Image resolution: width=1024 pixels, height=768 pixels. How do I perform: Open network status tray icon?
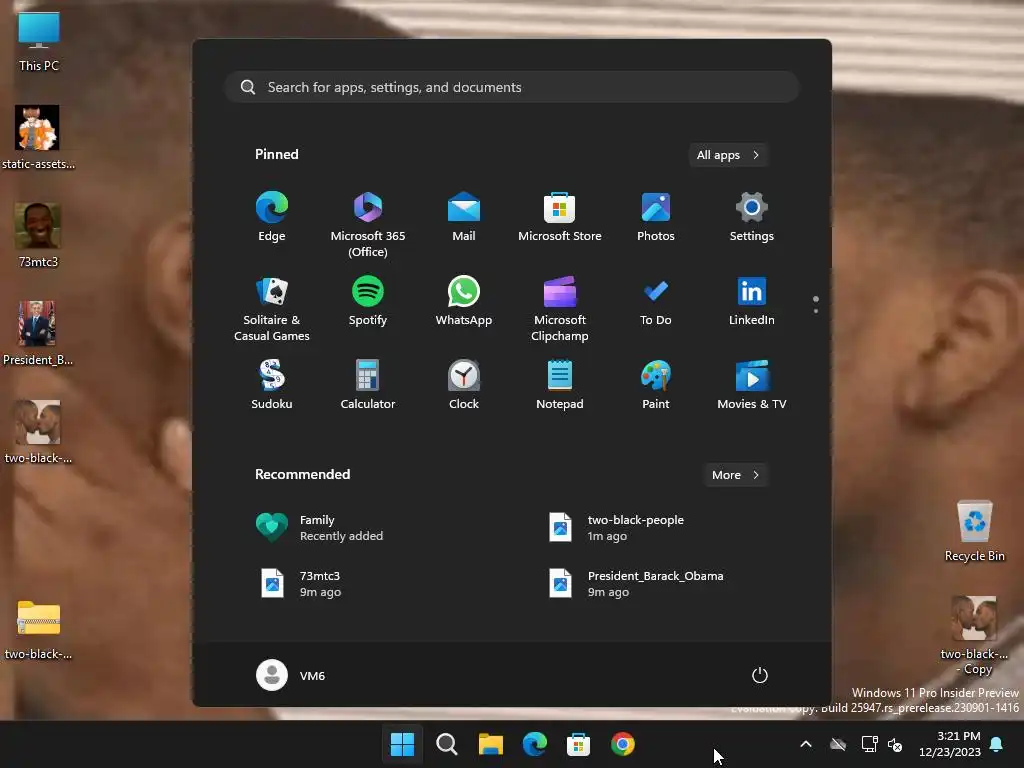(869, 744)
